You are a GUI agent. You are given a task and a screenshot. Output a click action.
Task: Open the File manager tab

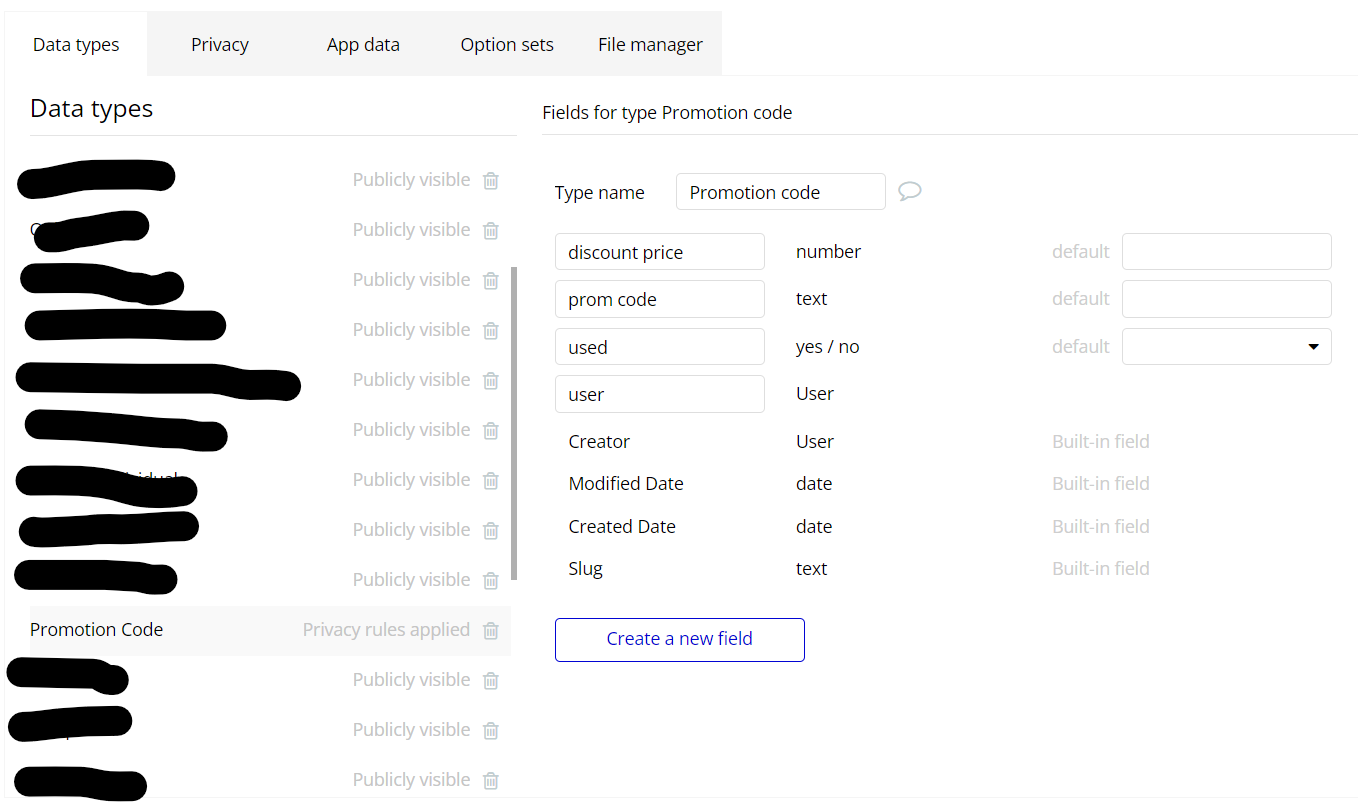[x=650, y=45]
